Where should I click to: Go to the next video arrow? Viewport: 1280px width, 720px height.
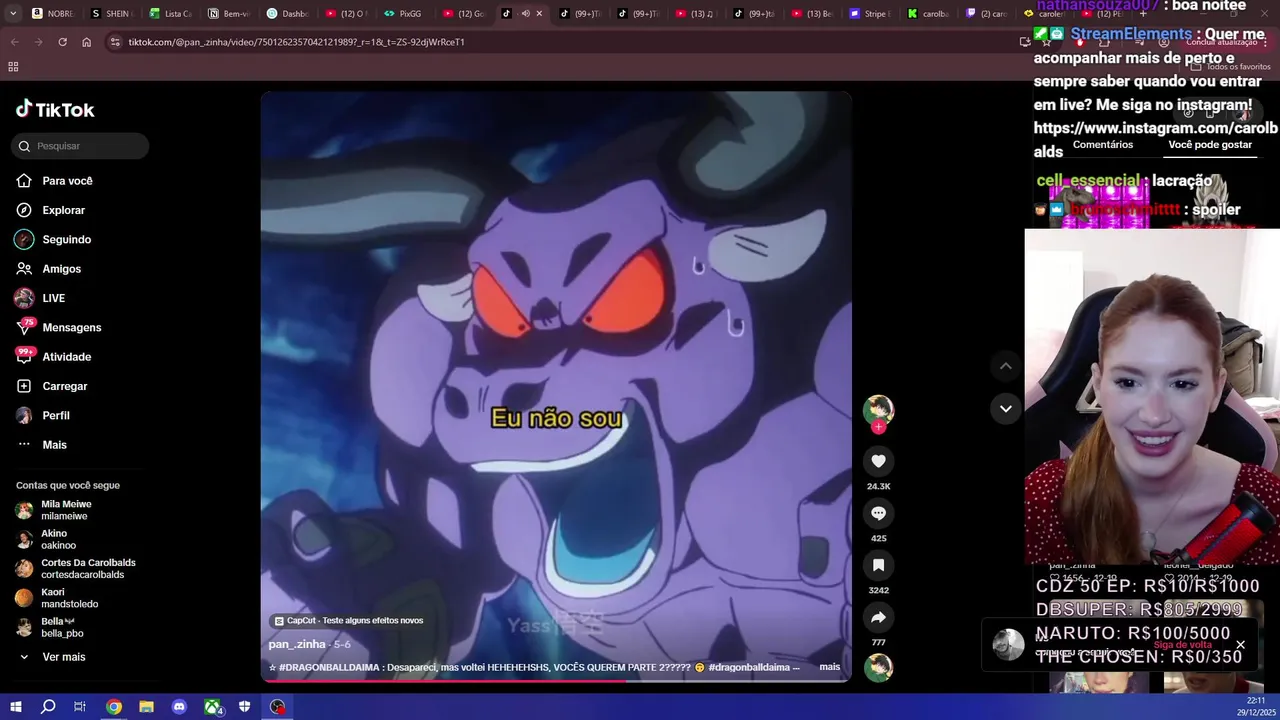[1005, 408]
